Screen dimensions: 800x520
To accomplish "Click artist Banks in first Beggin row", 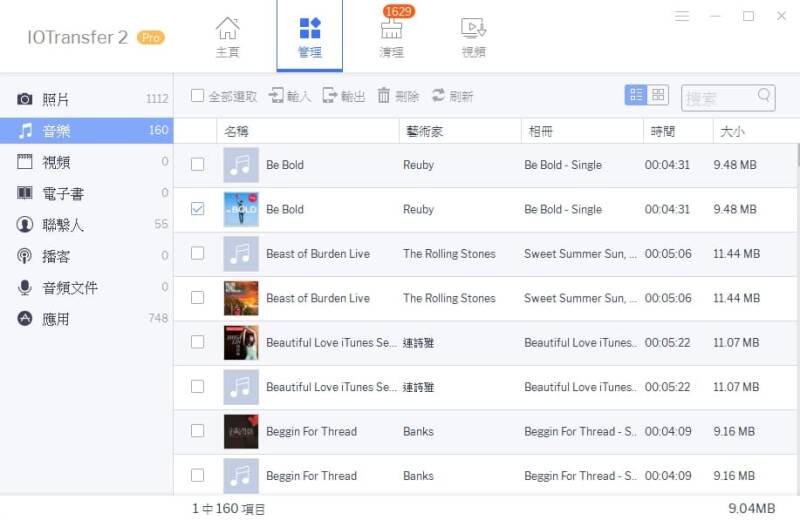I will [418, 431].
